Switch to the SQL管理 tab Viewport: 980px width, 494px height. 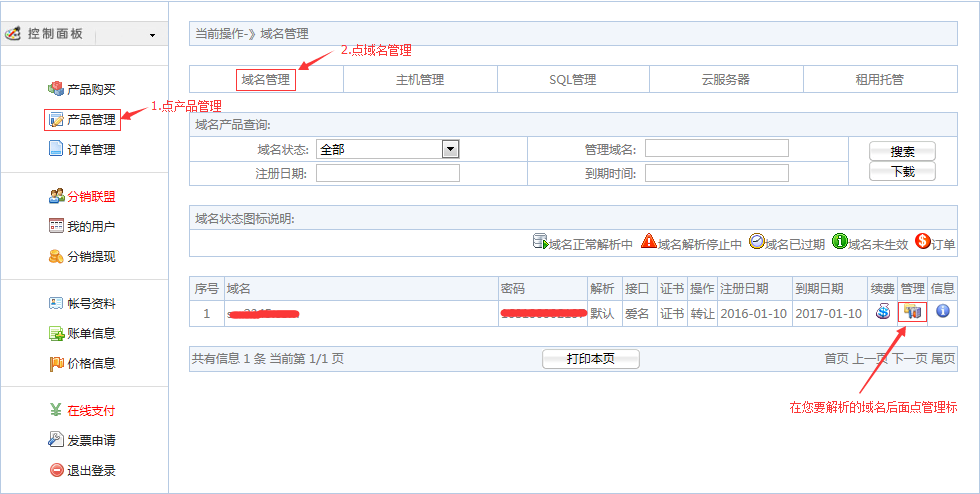(572, 80)
